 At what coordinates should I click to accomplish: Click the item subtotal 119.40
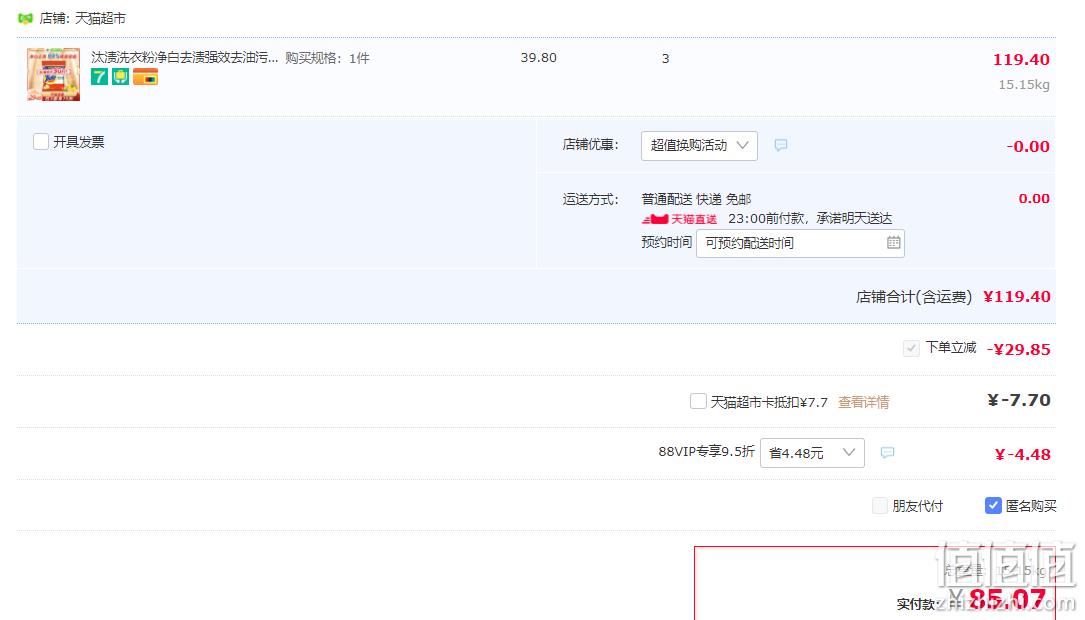click(x=1021, y=60)
